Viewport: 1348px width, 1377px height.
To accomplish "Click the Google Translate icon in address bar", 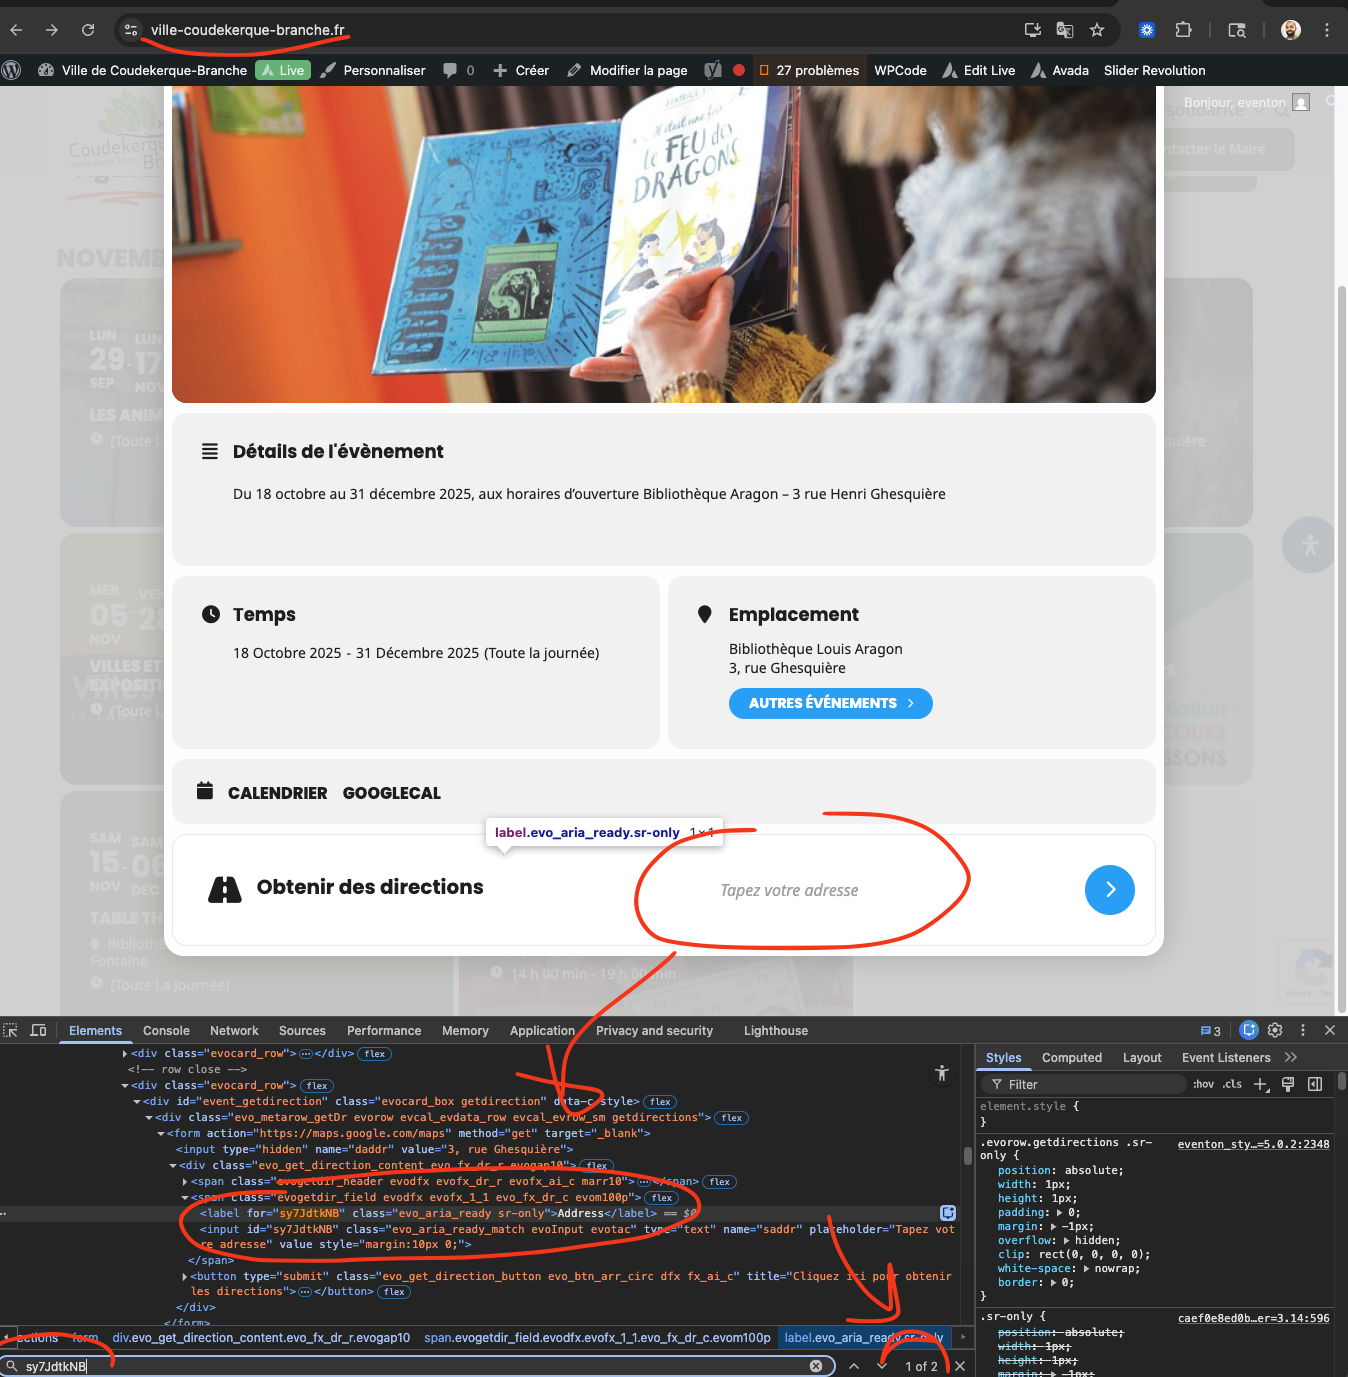I will point(1065,30).
